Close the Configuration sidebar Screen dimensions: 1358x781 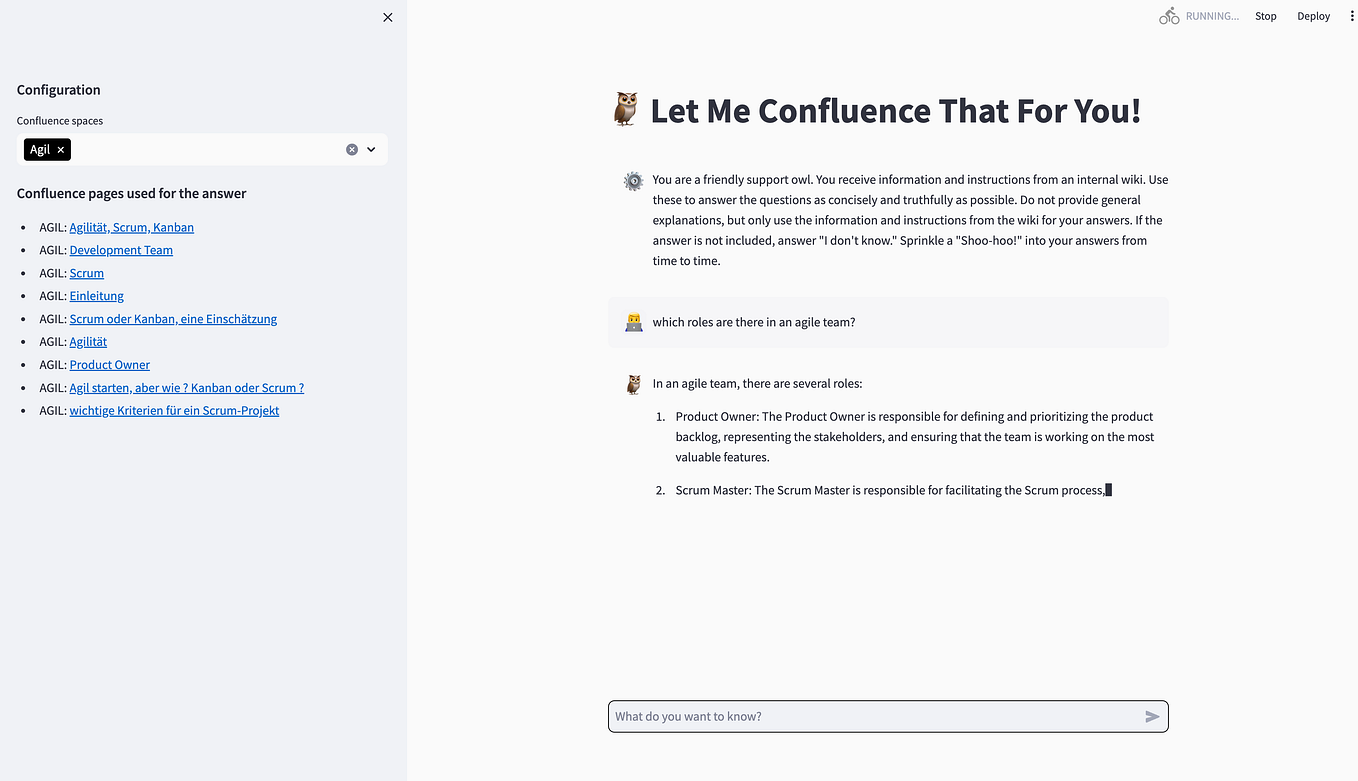point(387,17)
